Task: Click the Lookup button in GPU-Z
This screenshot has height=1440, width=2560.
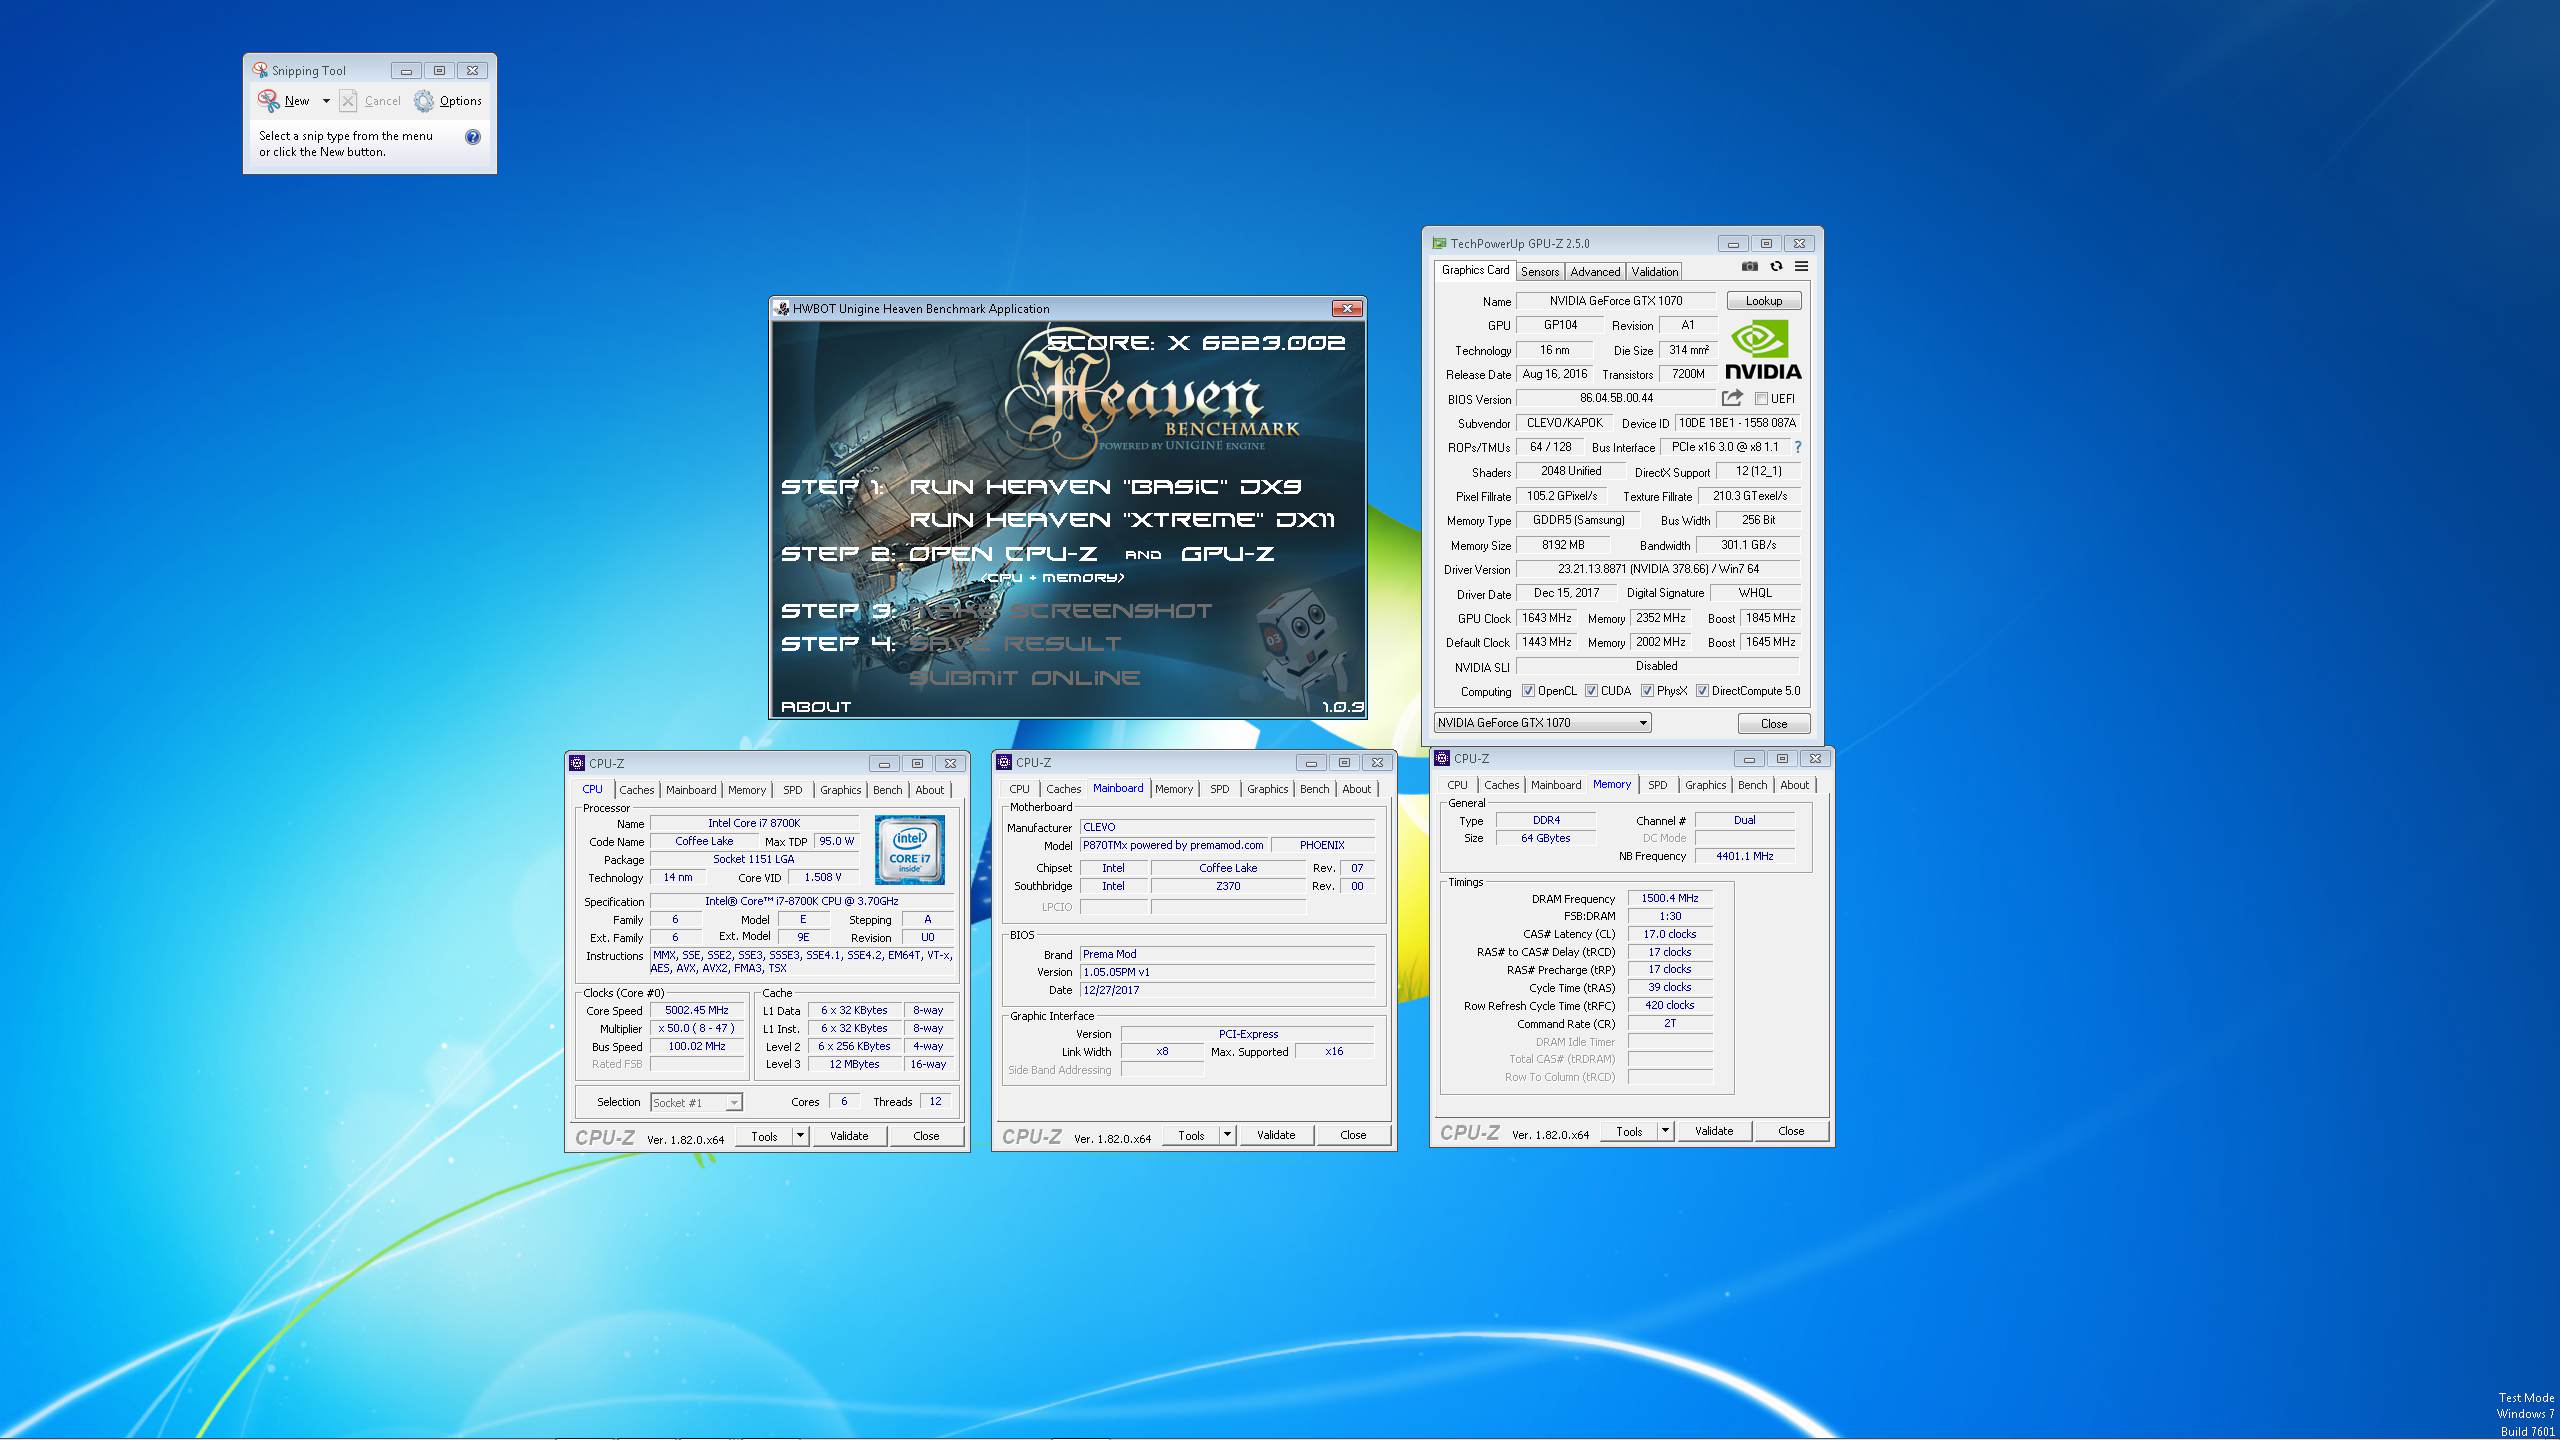Action: [x=1763, y=301]
